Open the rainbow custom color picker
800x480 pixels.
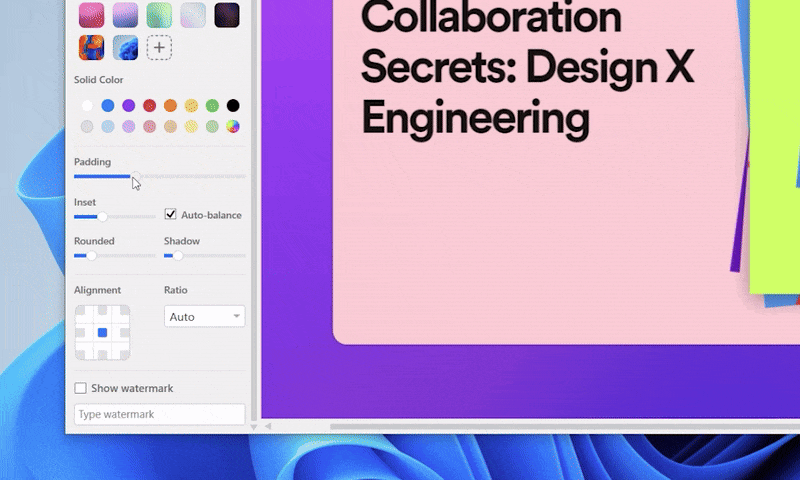click(x=233, y=127)
